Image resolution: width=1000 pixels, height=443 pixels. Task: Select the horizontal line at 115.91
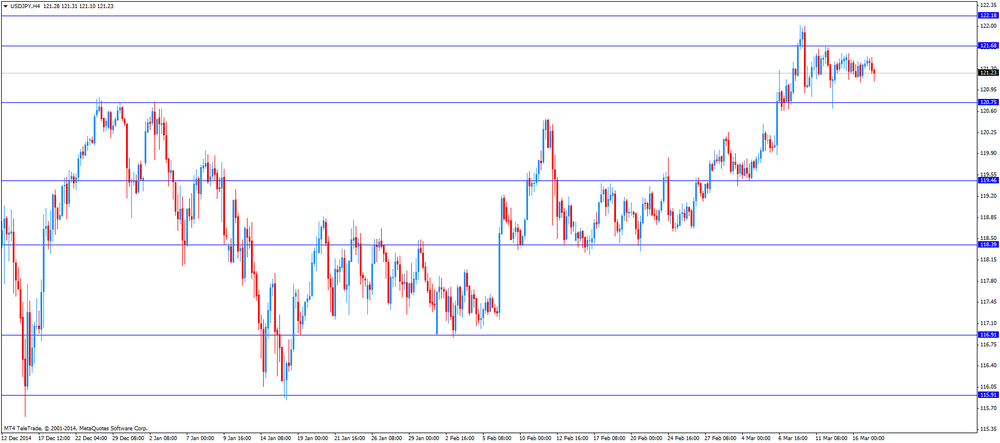pyautogui.click(x=489, y=395)
